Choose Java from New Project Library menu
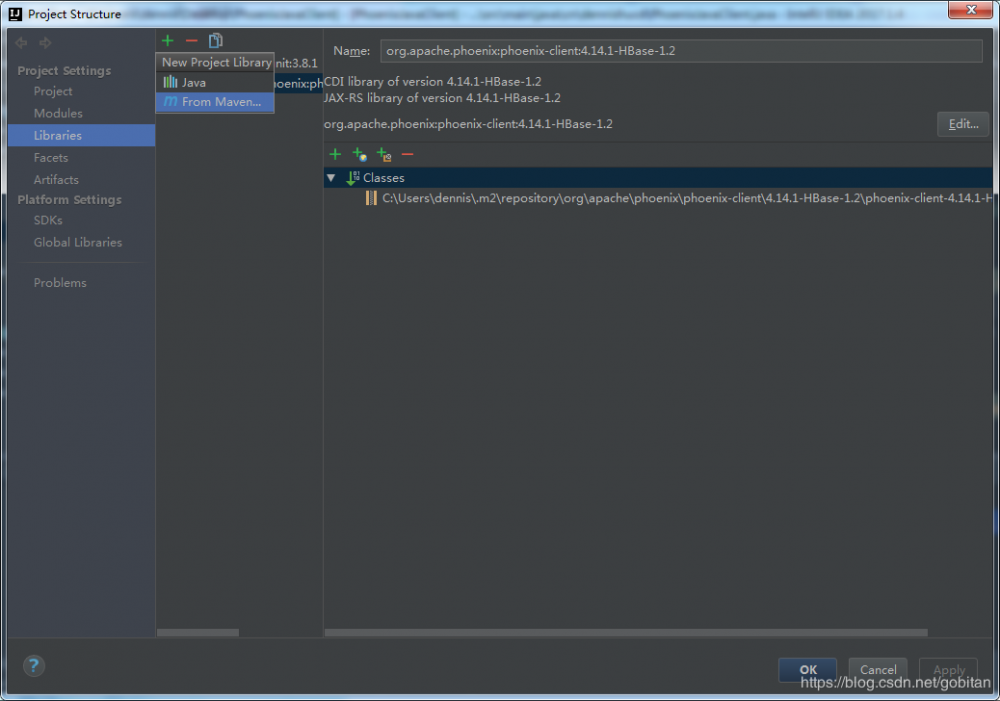This screenshot has height=701, width=1000. (215, 82)
